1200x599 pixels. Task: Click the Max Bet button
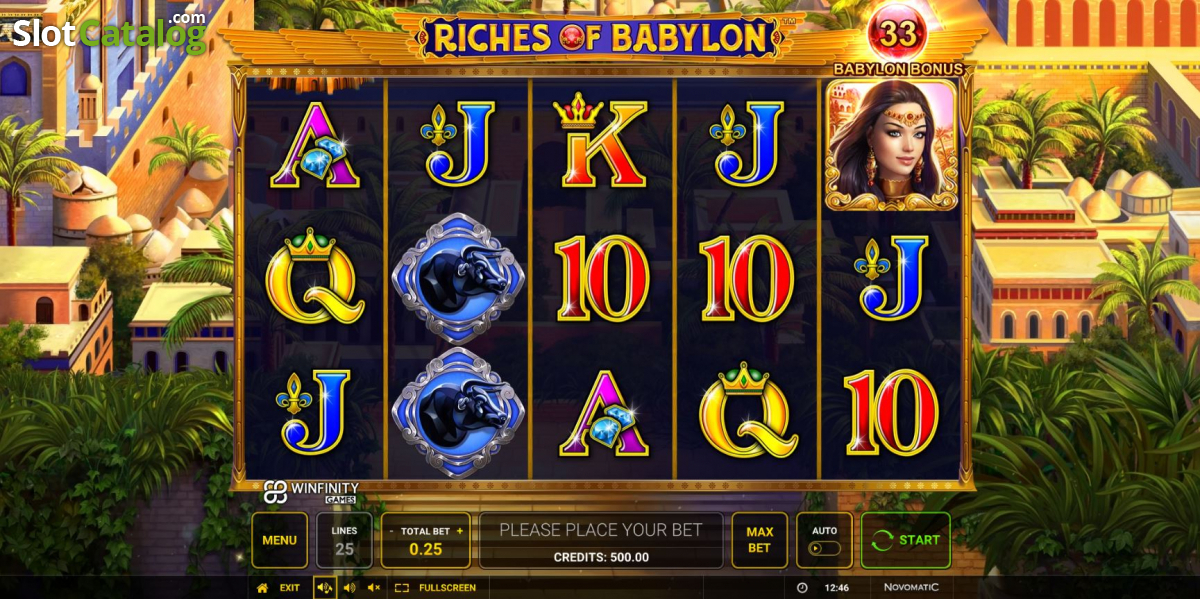click(x=760, y=540)
